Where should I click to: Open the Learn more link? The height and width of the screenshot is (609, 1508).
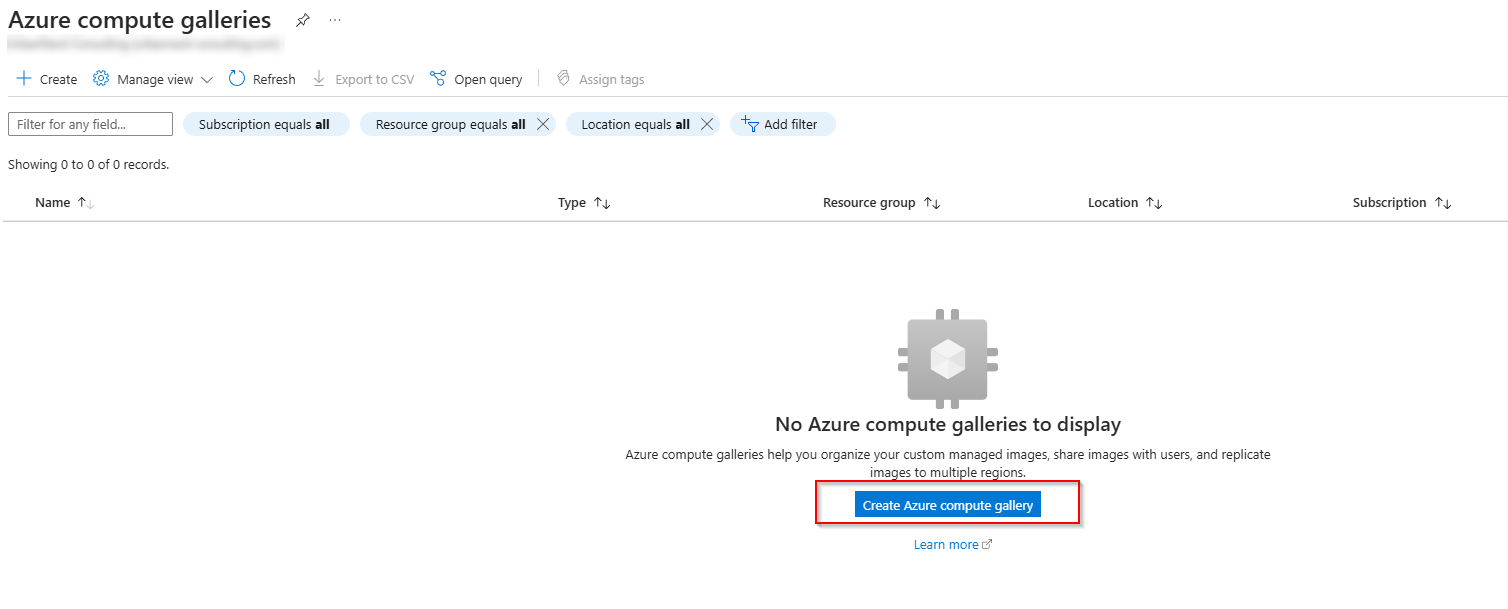946,544
